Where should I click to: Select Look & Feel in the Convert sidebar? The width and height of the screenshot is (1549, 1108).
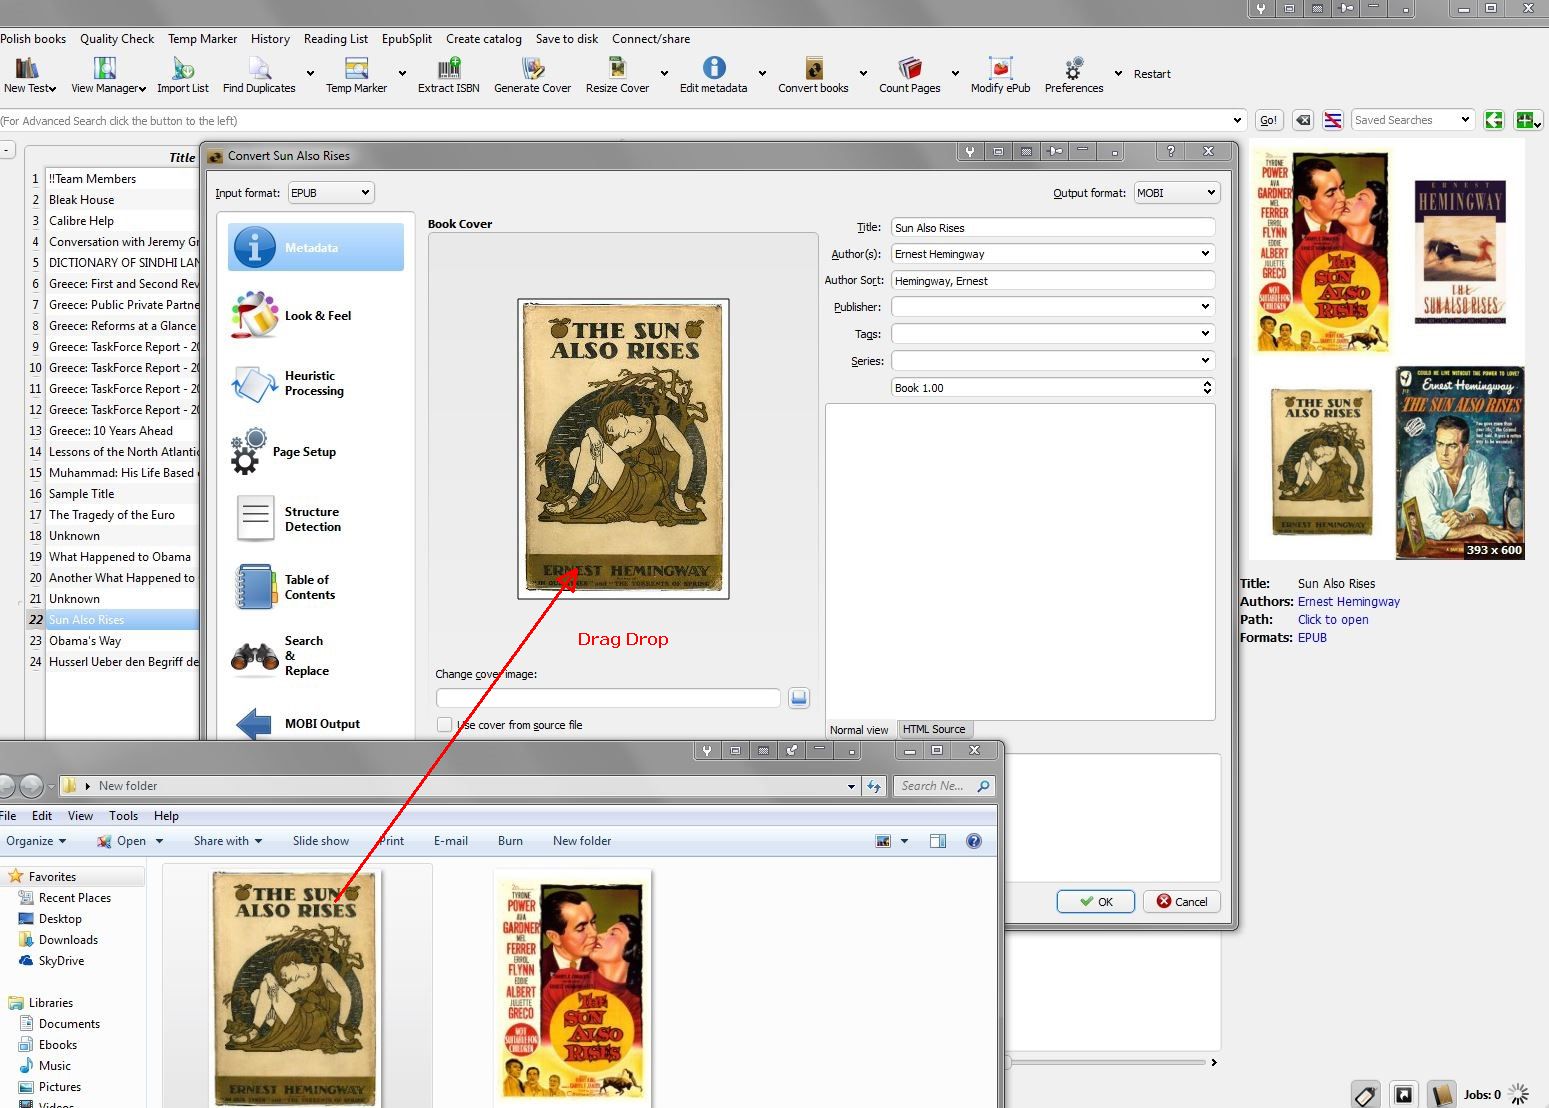tap(316, 315)
